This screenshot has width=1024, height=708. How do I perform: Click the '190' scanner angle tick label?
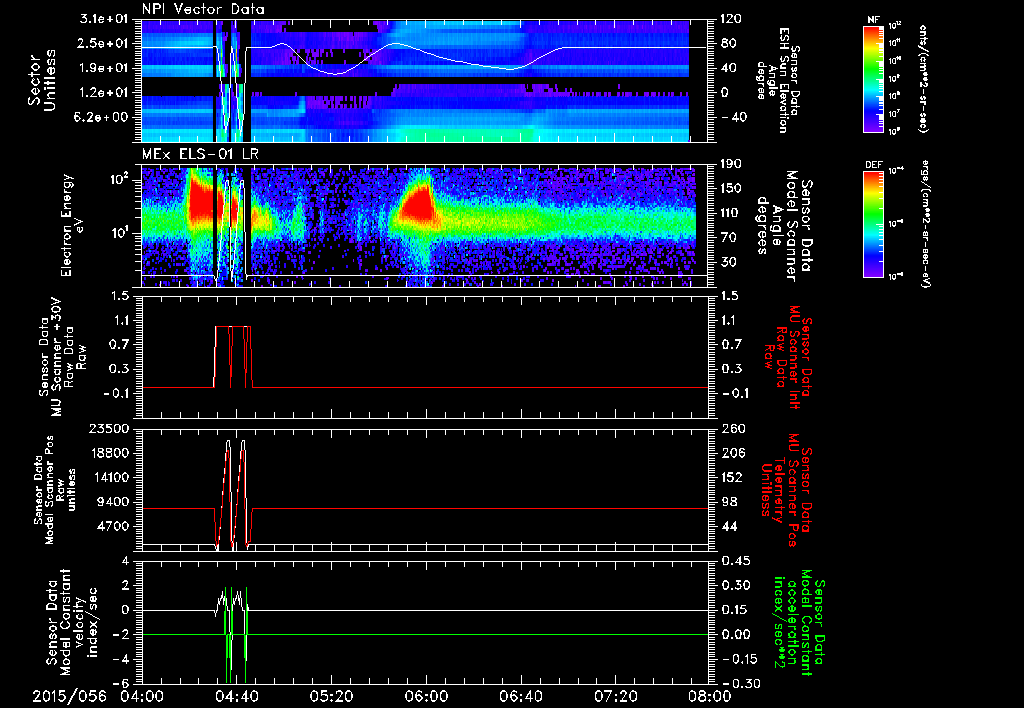point(731,165)
